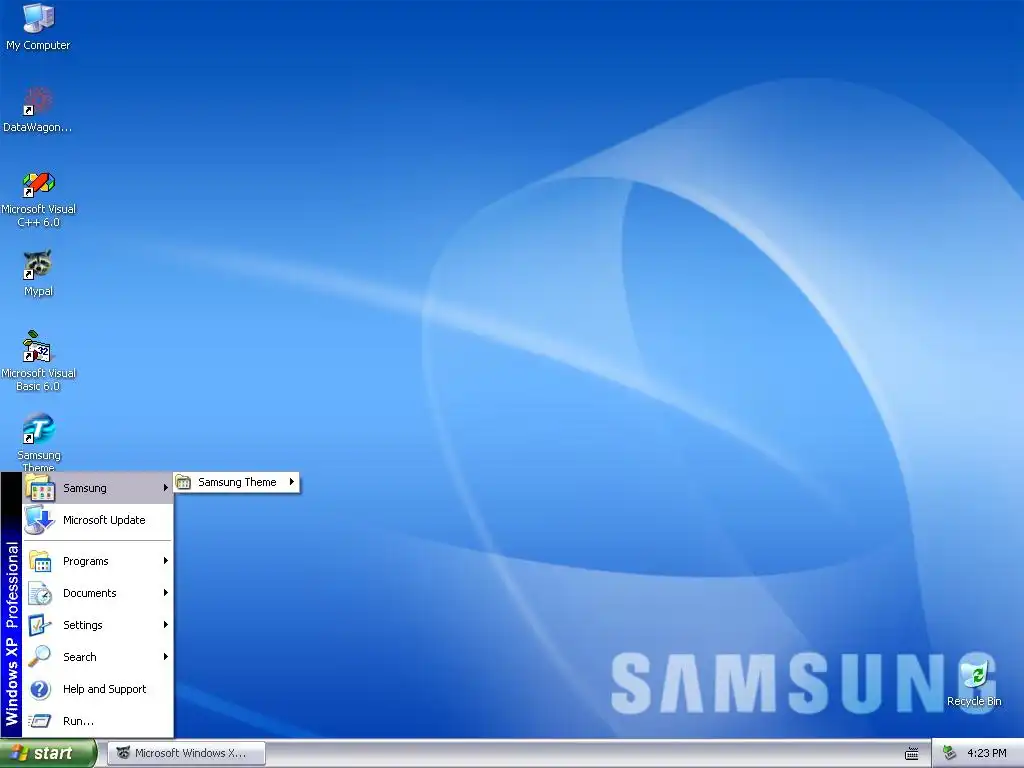Expand the arrow next to Samsung
Image resolution: width=1024 pixels, height=768 pixels.
click(x=166, y=488)
